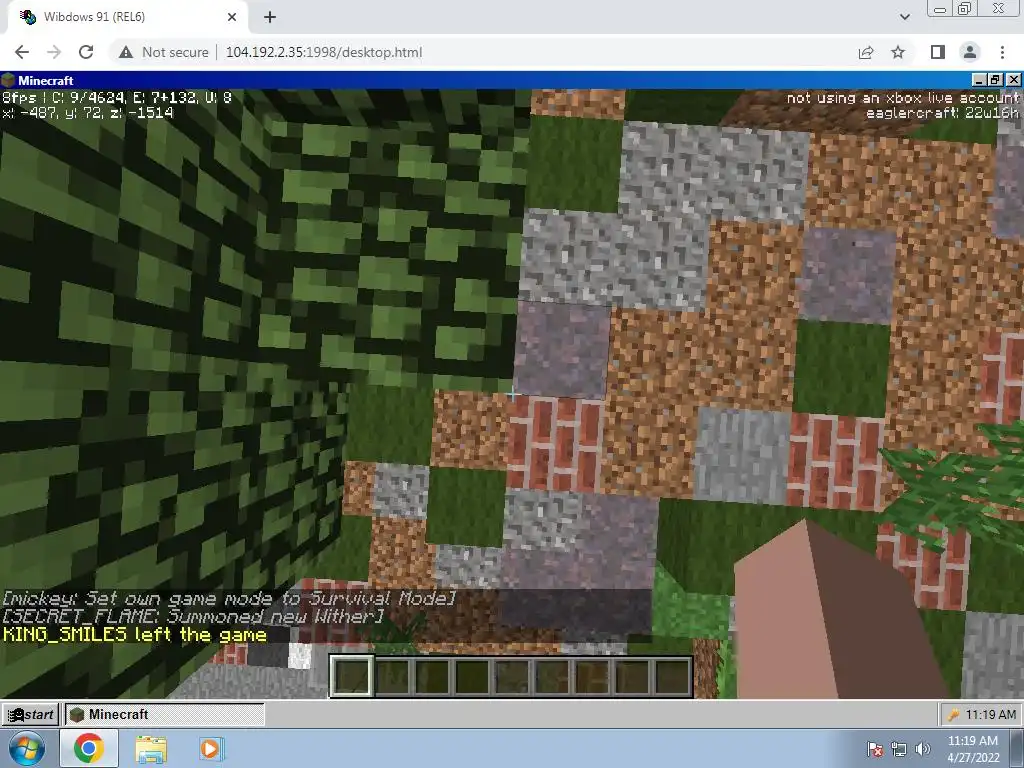Minimize the Chrome browser window
The width and height of the screenshot is (1024, 768).
pos(940,9)
